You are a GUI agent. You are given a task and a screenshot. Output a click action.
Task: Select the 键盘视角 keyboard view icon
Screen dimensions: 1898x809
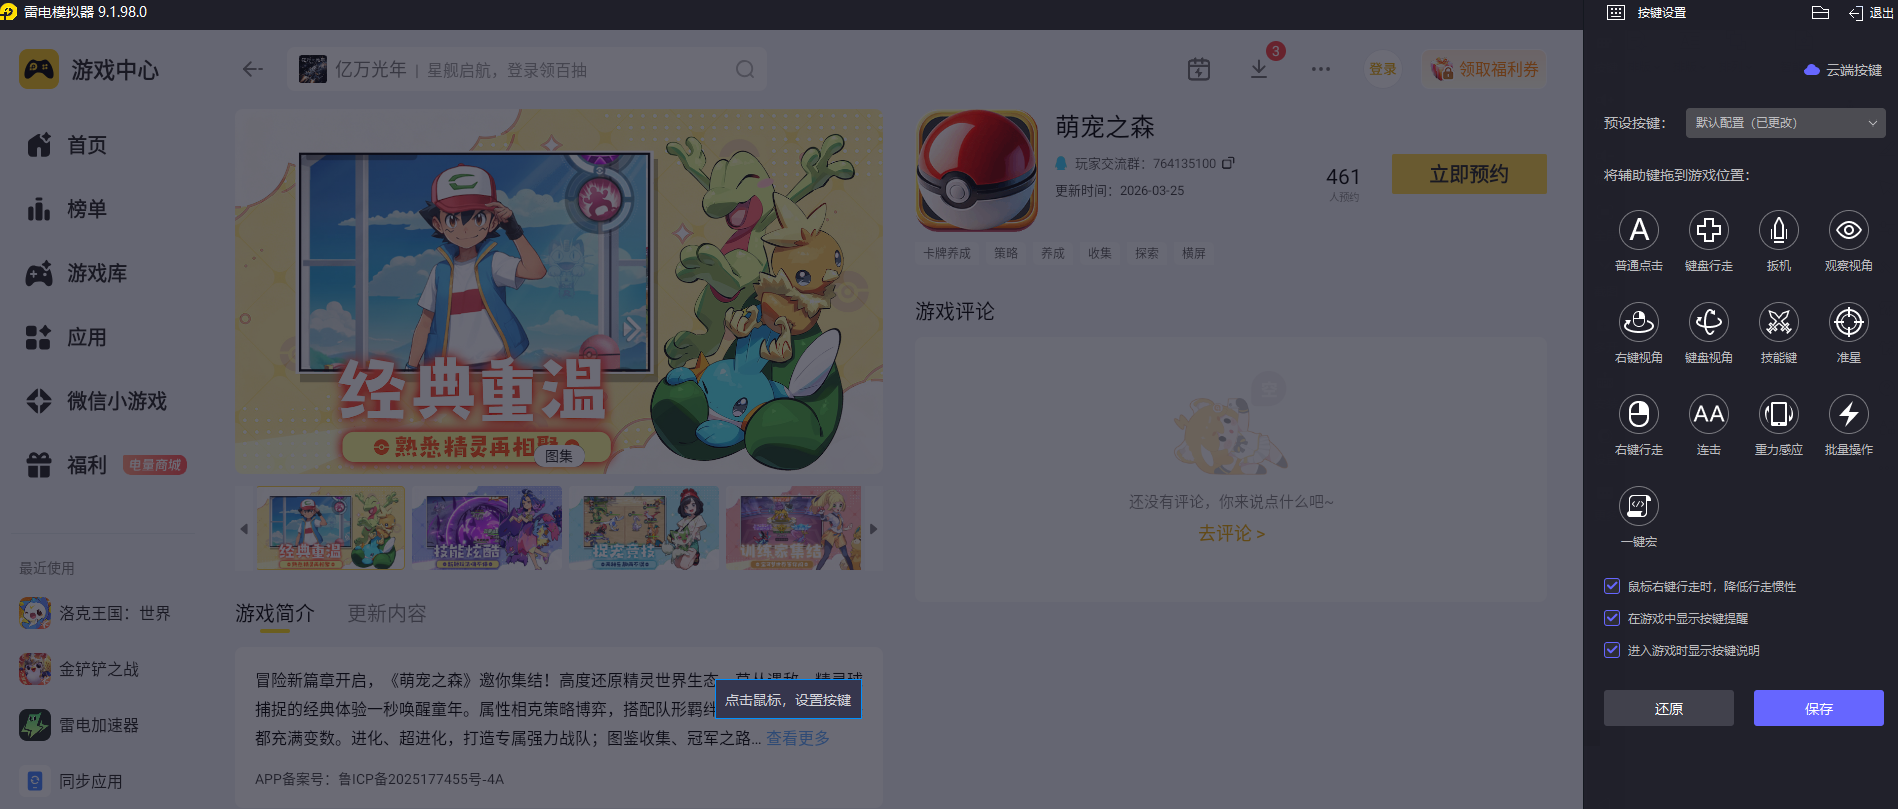(1708, 322)
